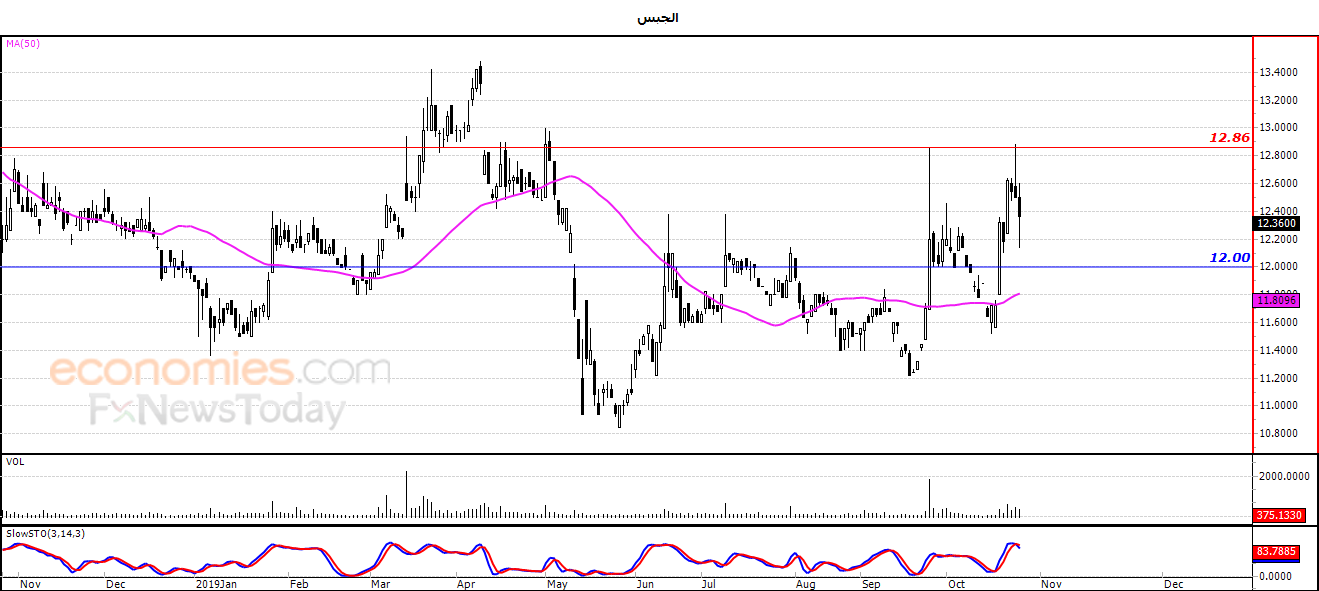Screen dimensions: 1319x591
Task: Select the Oct date axis label
Action: coord(957,583)
